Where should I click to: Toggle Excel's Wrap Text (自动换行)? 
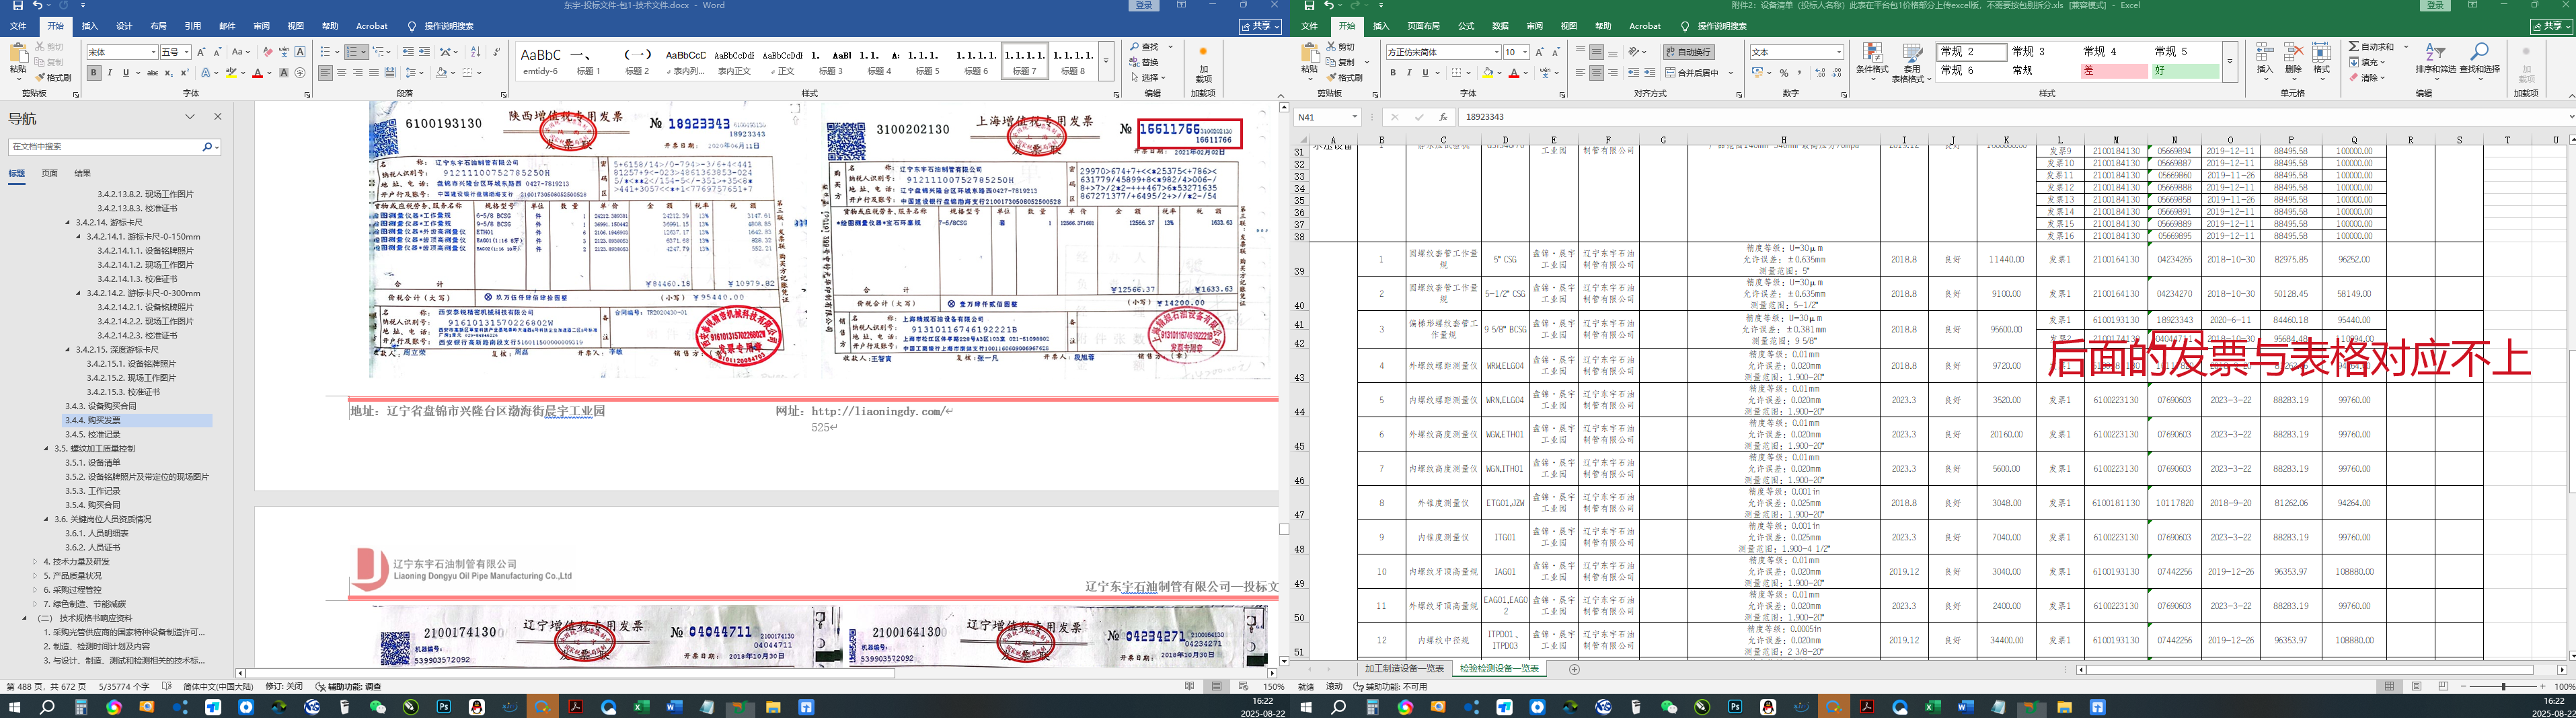(1689, 52)
